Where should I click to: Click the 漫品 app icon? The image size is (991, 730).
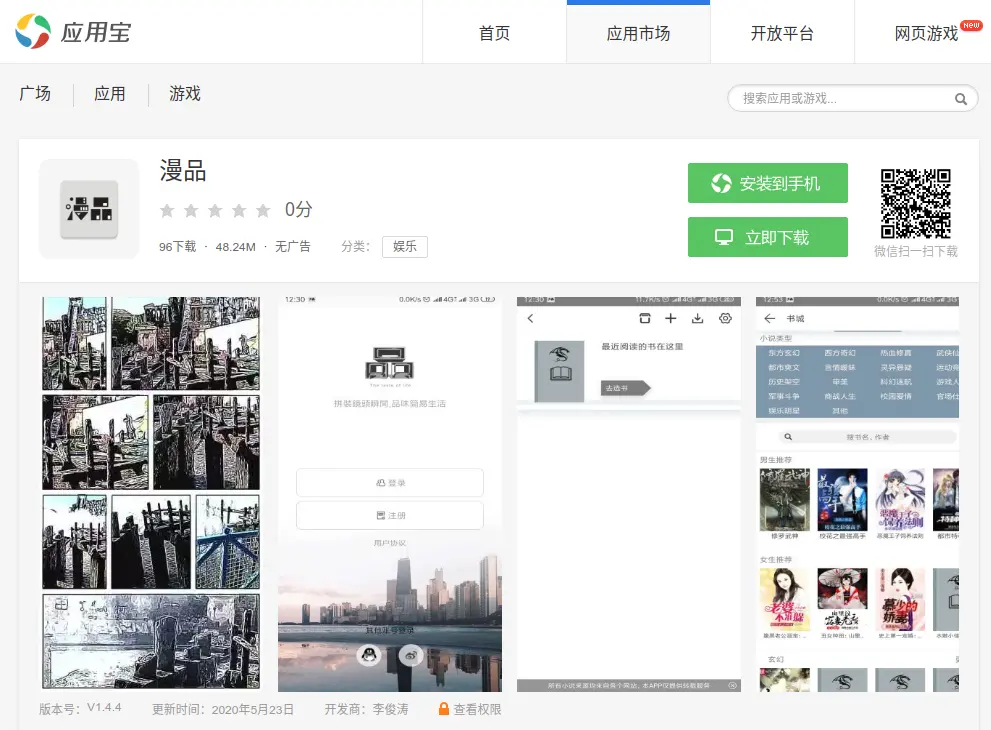pyautogui.click(x=89, y=209)
